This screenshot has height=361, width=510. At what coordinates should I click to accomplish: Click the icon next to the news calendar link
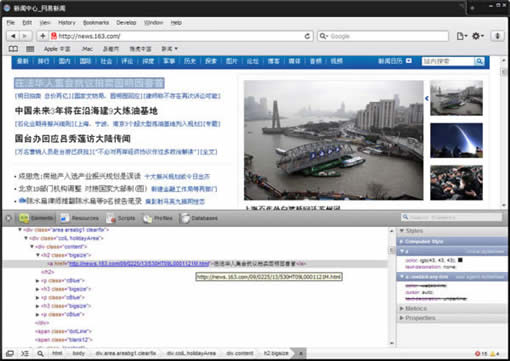pos(409,61)
